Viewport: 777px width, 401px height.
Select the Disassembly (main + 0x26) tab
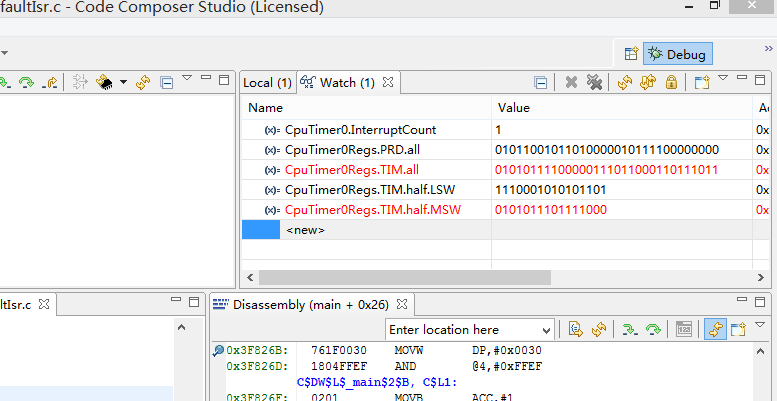click(x=310, y=304)
